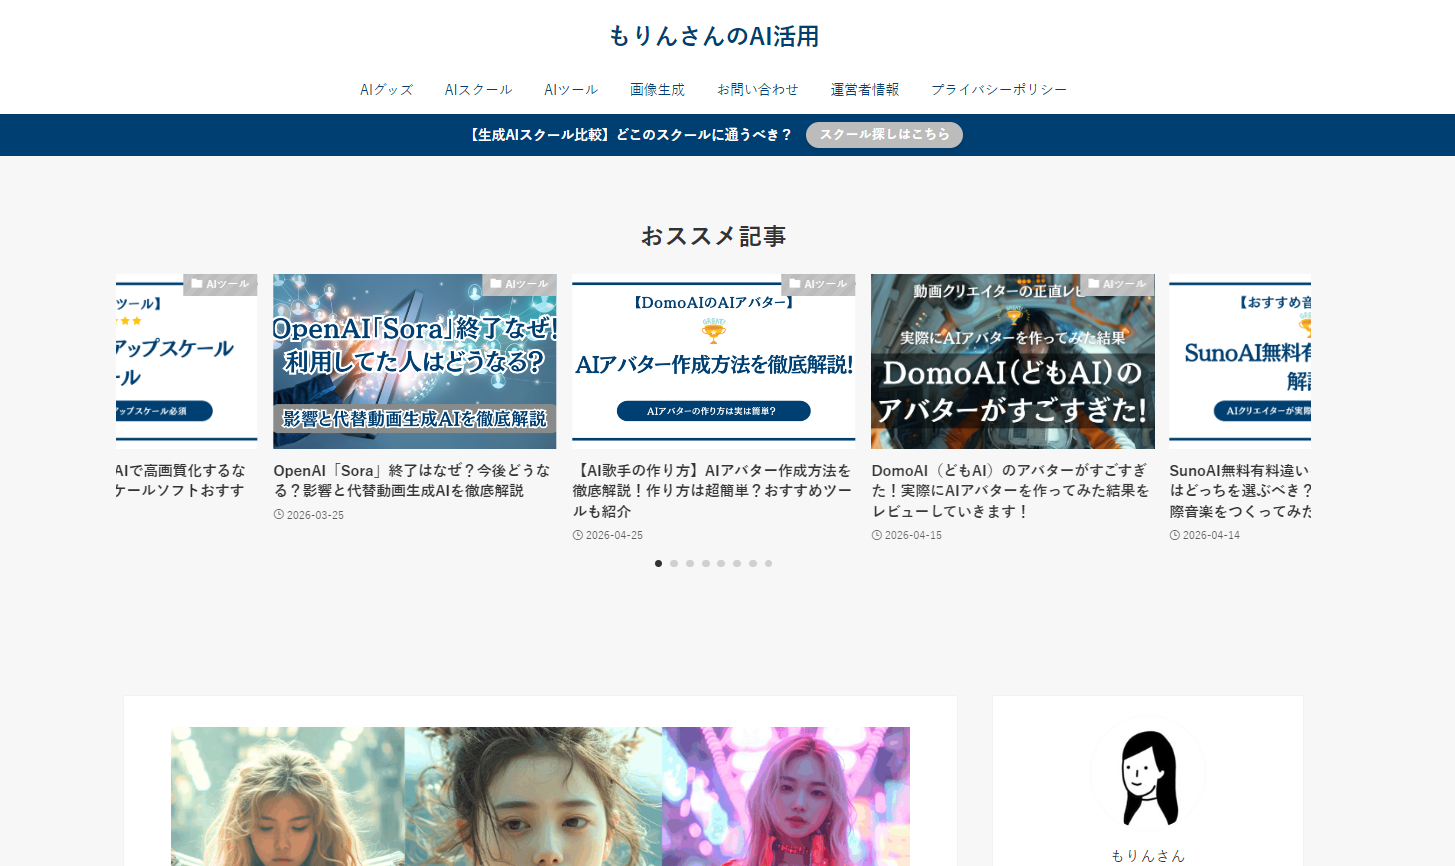Click the もりんさん profile name

pos(1148,856)
